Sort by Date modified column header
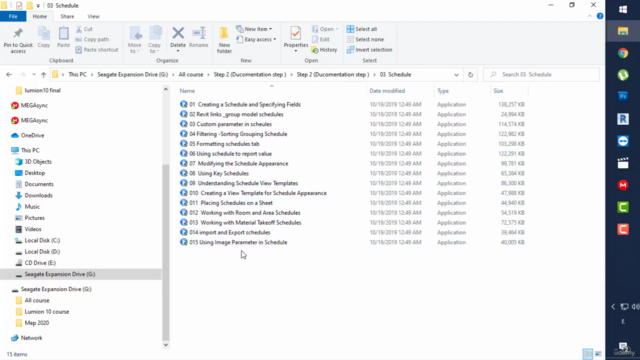The height and width of the screenshot is (360, 640). click(x=387, y=91)
